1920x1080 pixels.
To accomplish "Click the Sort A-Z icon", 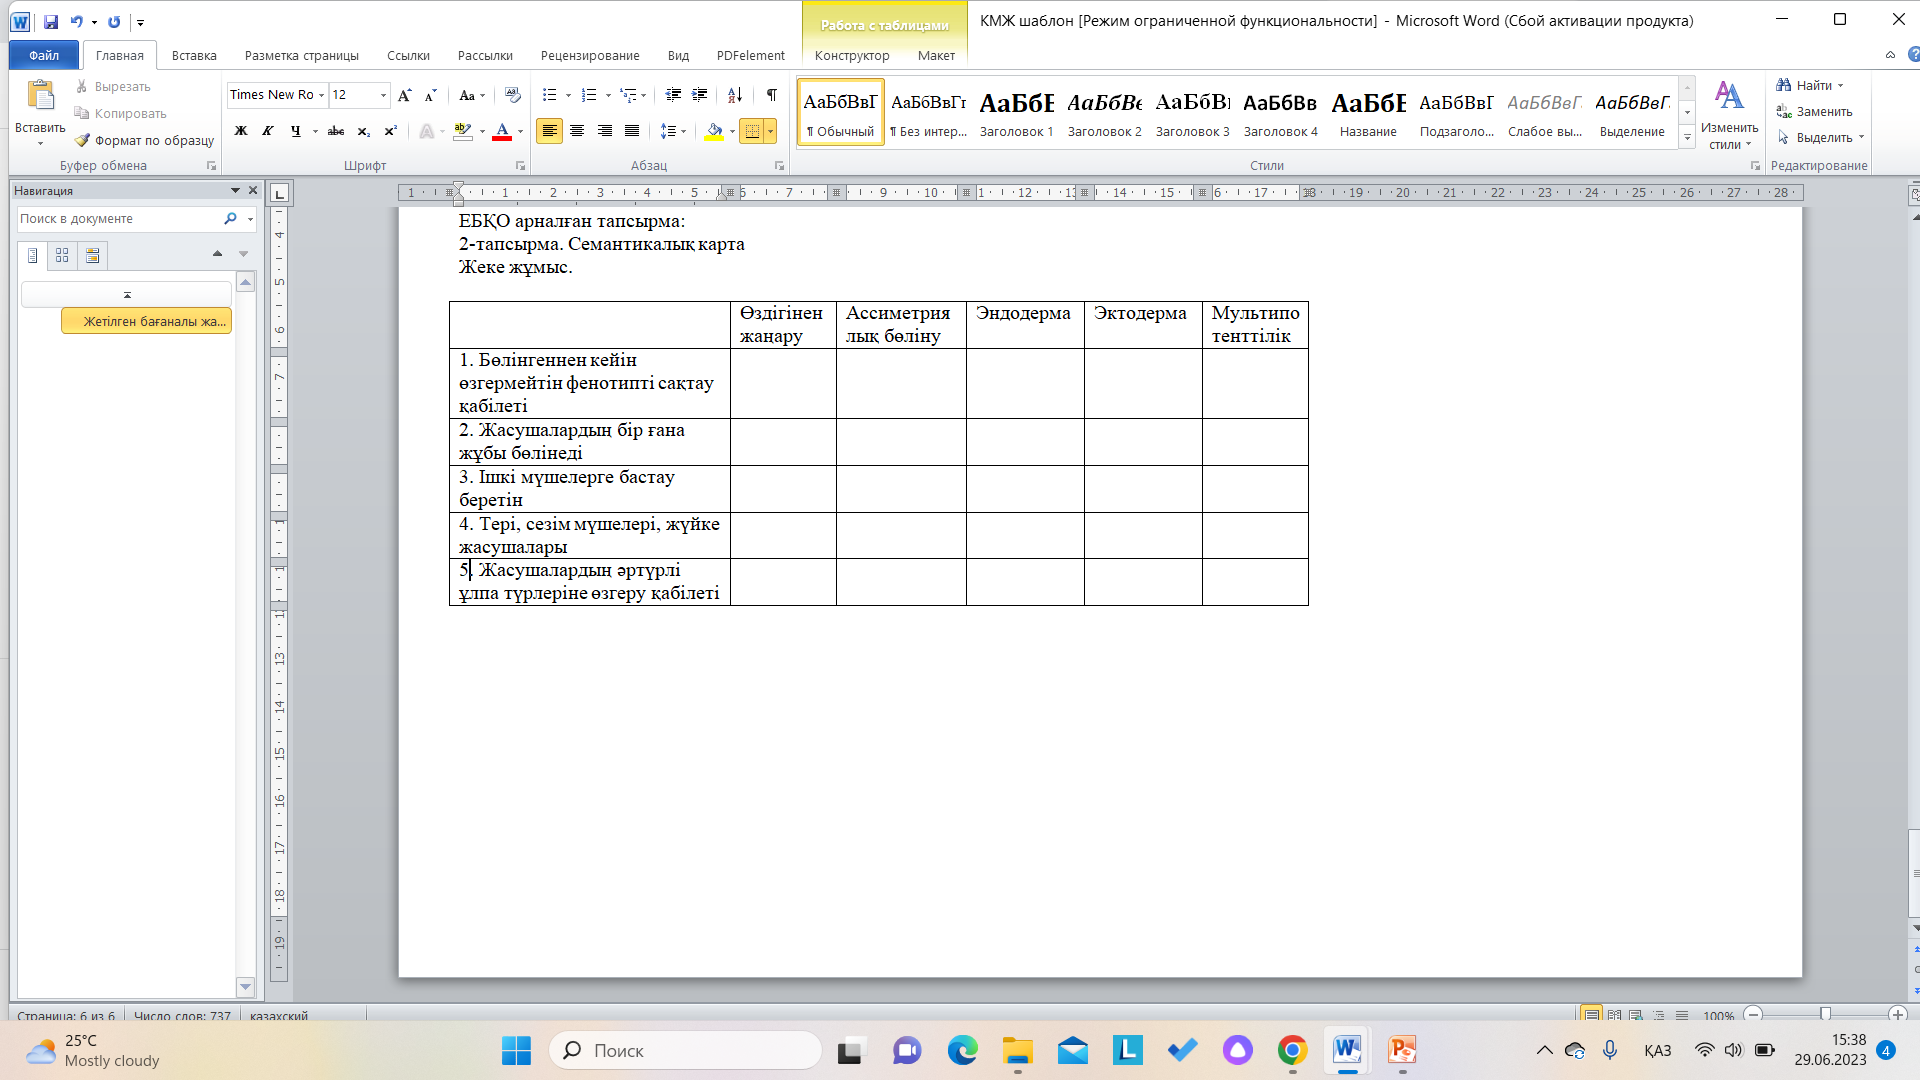I will coord(735,95).
